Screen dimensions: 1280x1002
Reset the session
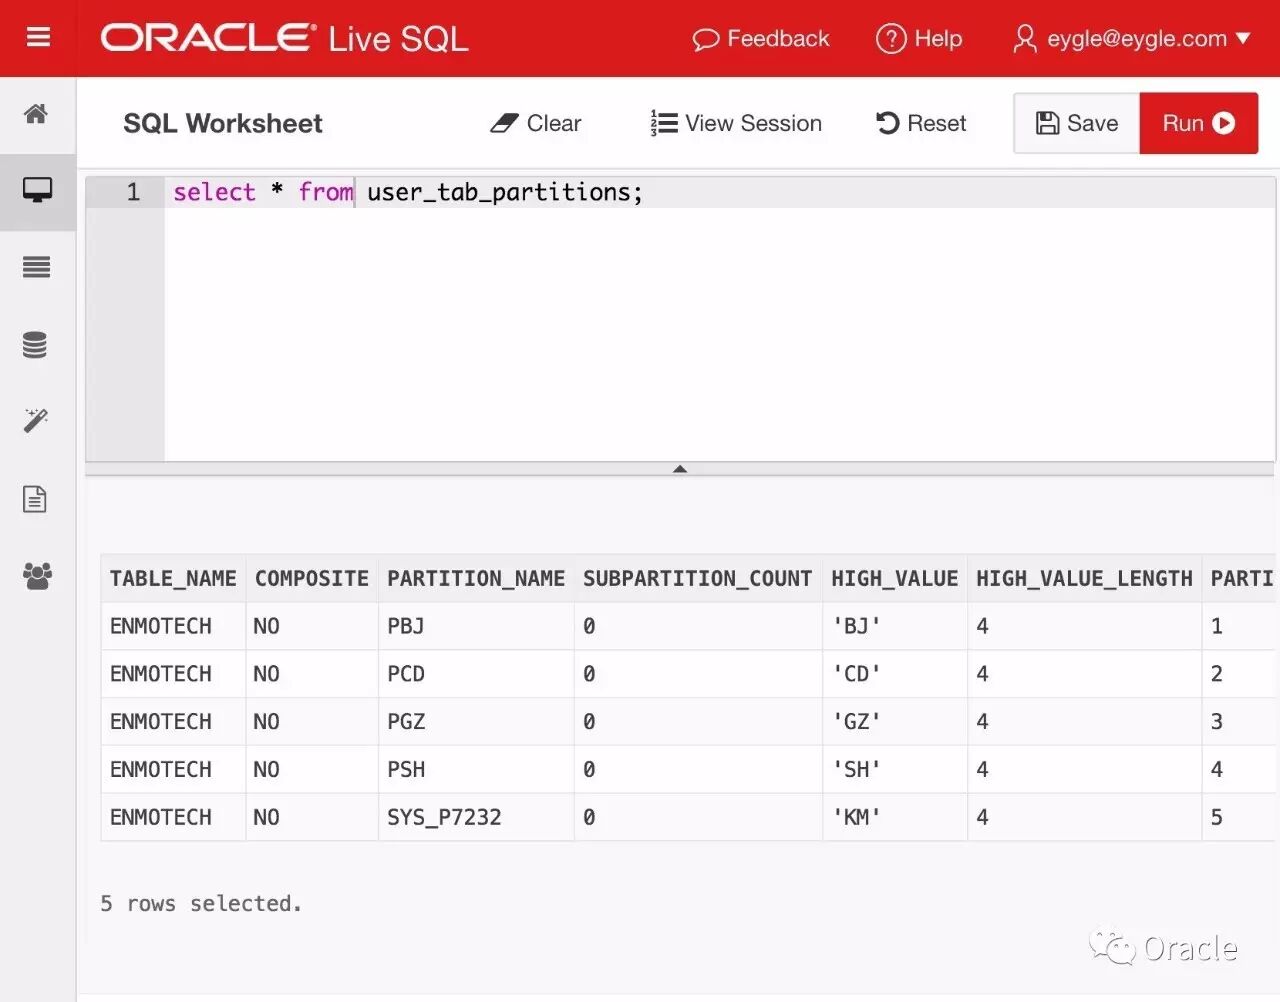click(921, 123)
